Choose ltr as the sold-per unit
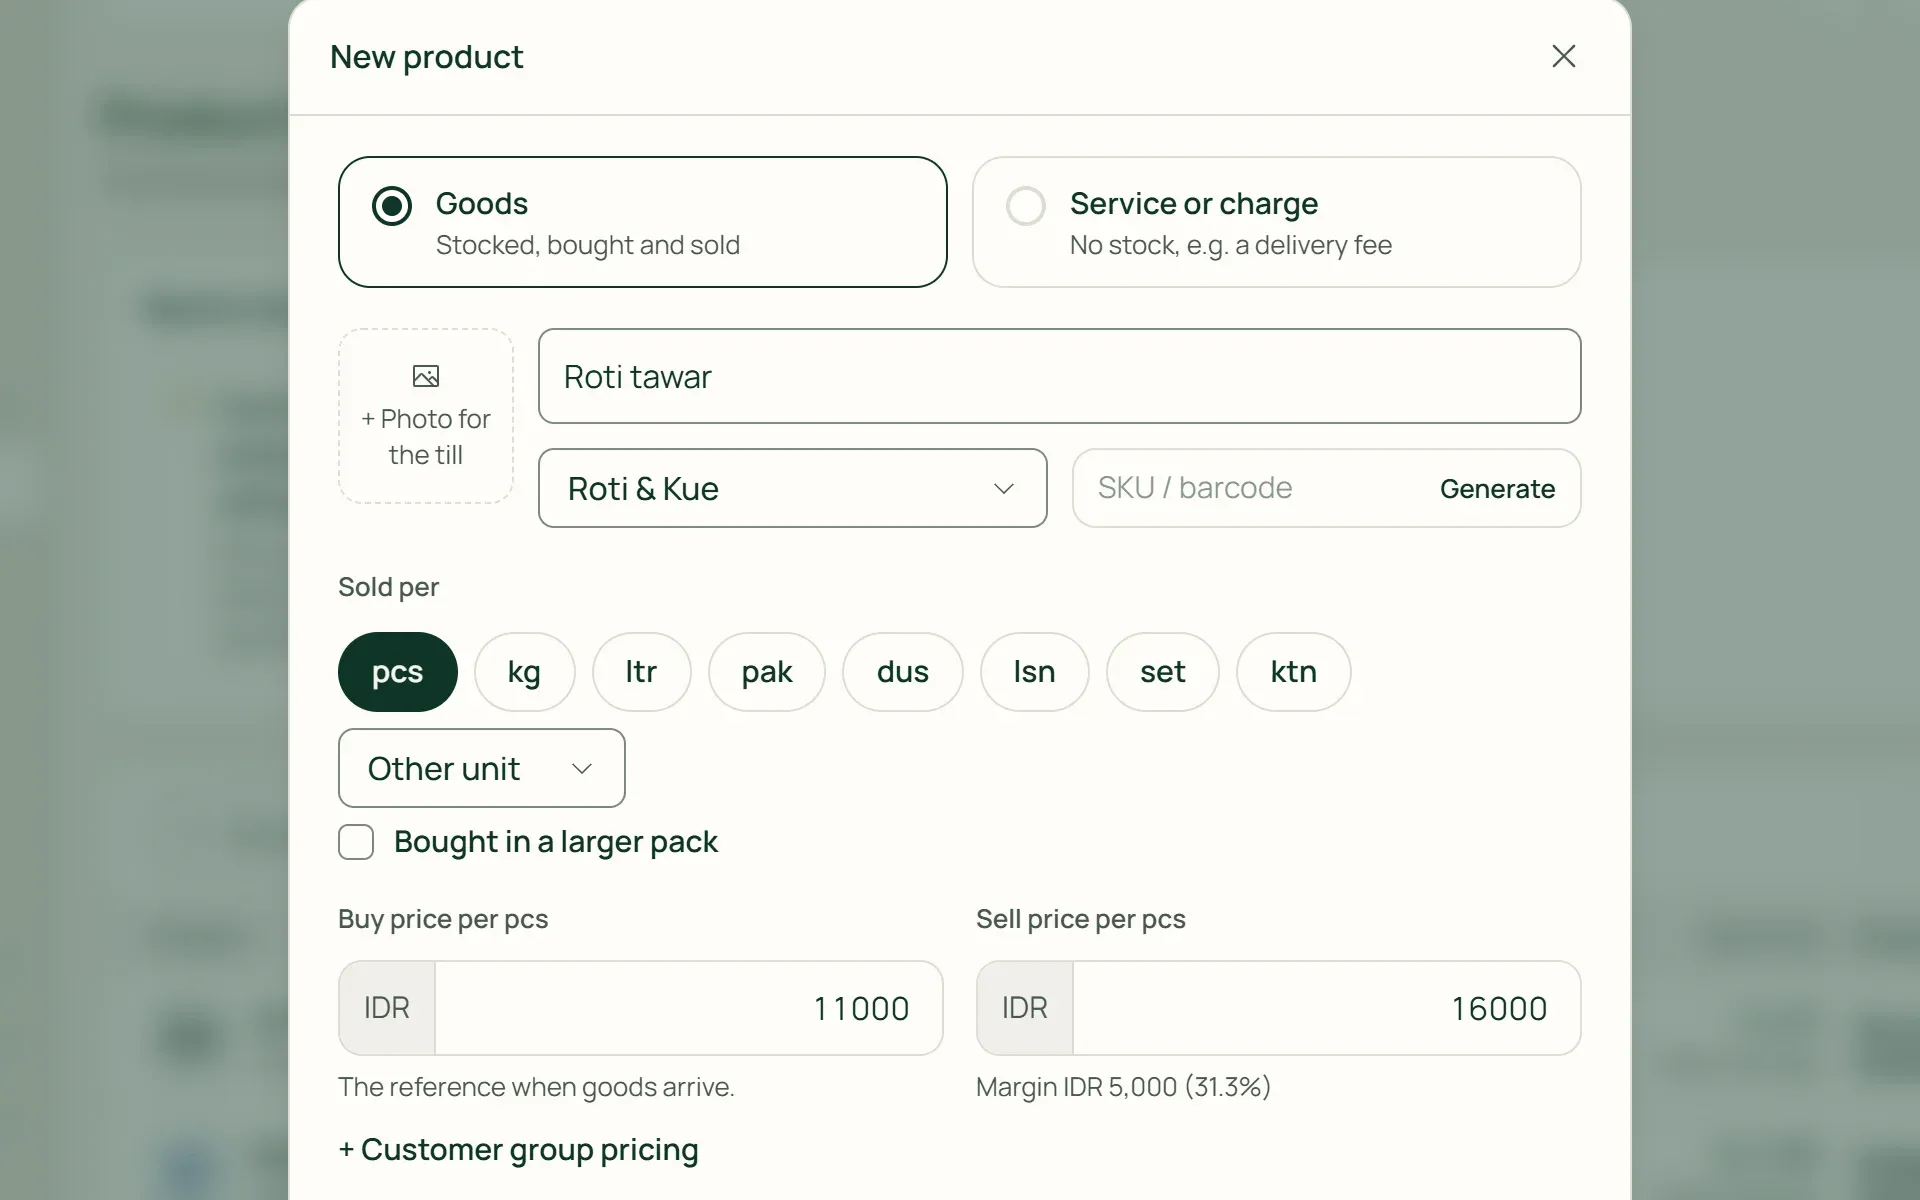Image resolution: width=1920 pixels, height=1200 pixels. 641,672
